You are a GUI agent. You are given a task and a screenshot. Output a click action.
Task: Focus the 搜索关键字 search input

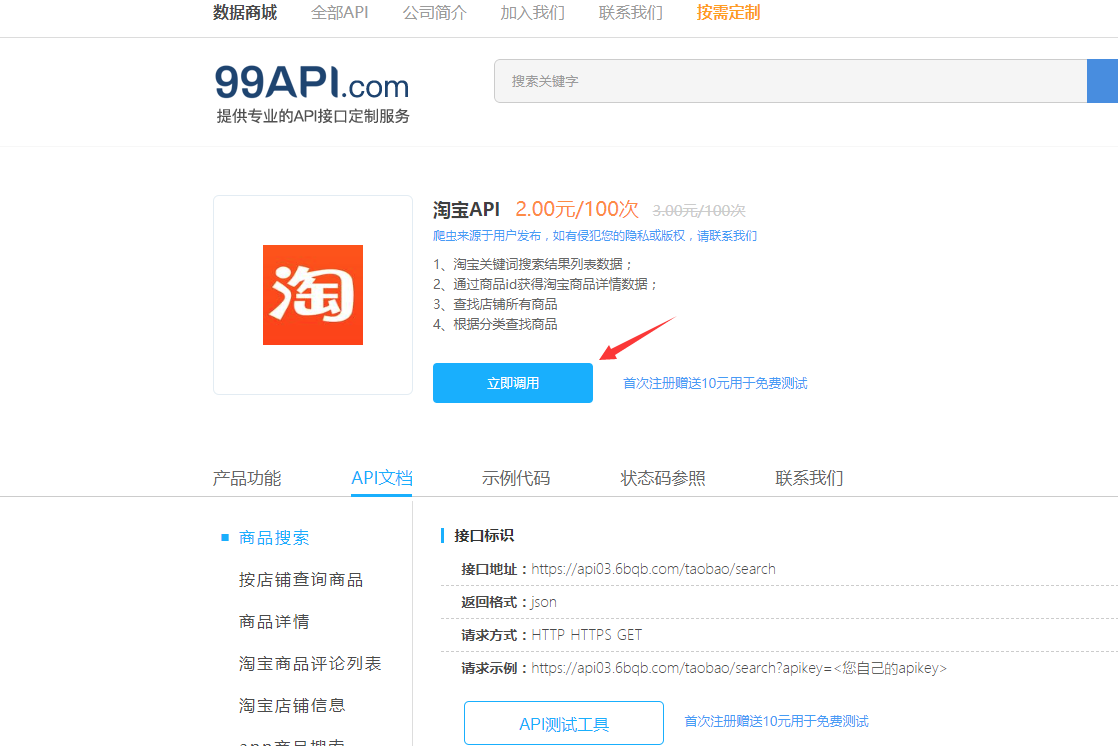[790, 81]
